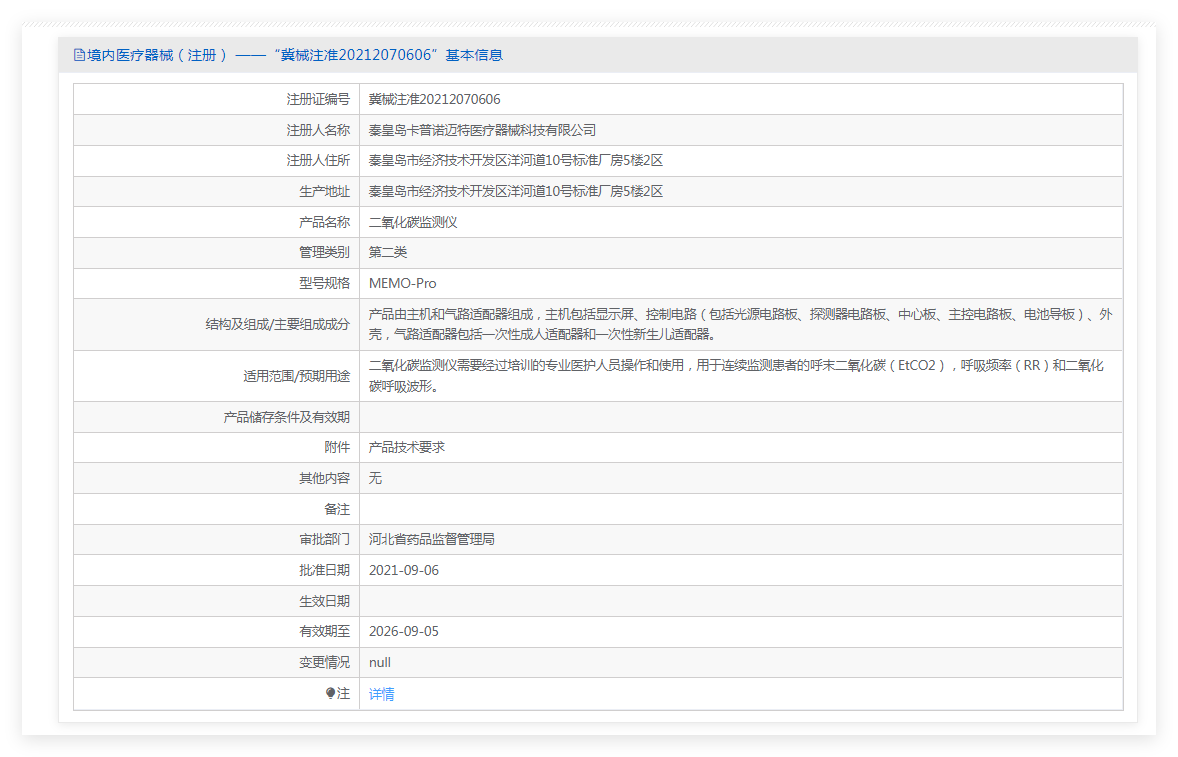Click the document icon beside the header title
The width and height of the screenshot is (1178, 757).
tap(79, 55)
